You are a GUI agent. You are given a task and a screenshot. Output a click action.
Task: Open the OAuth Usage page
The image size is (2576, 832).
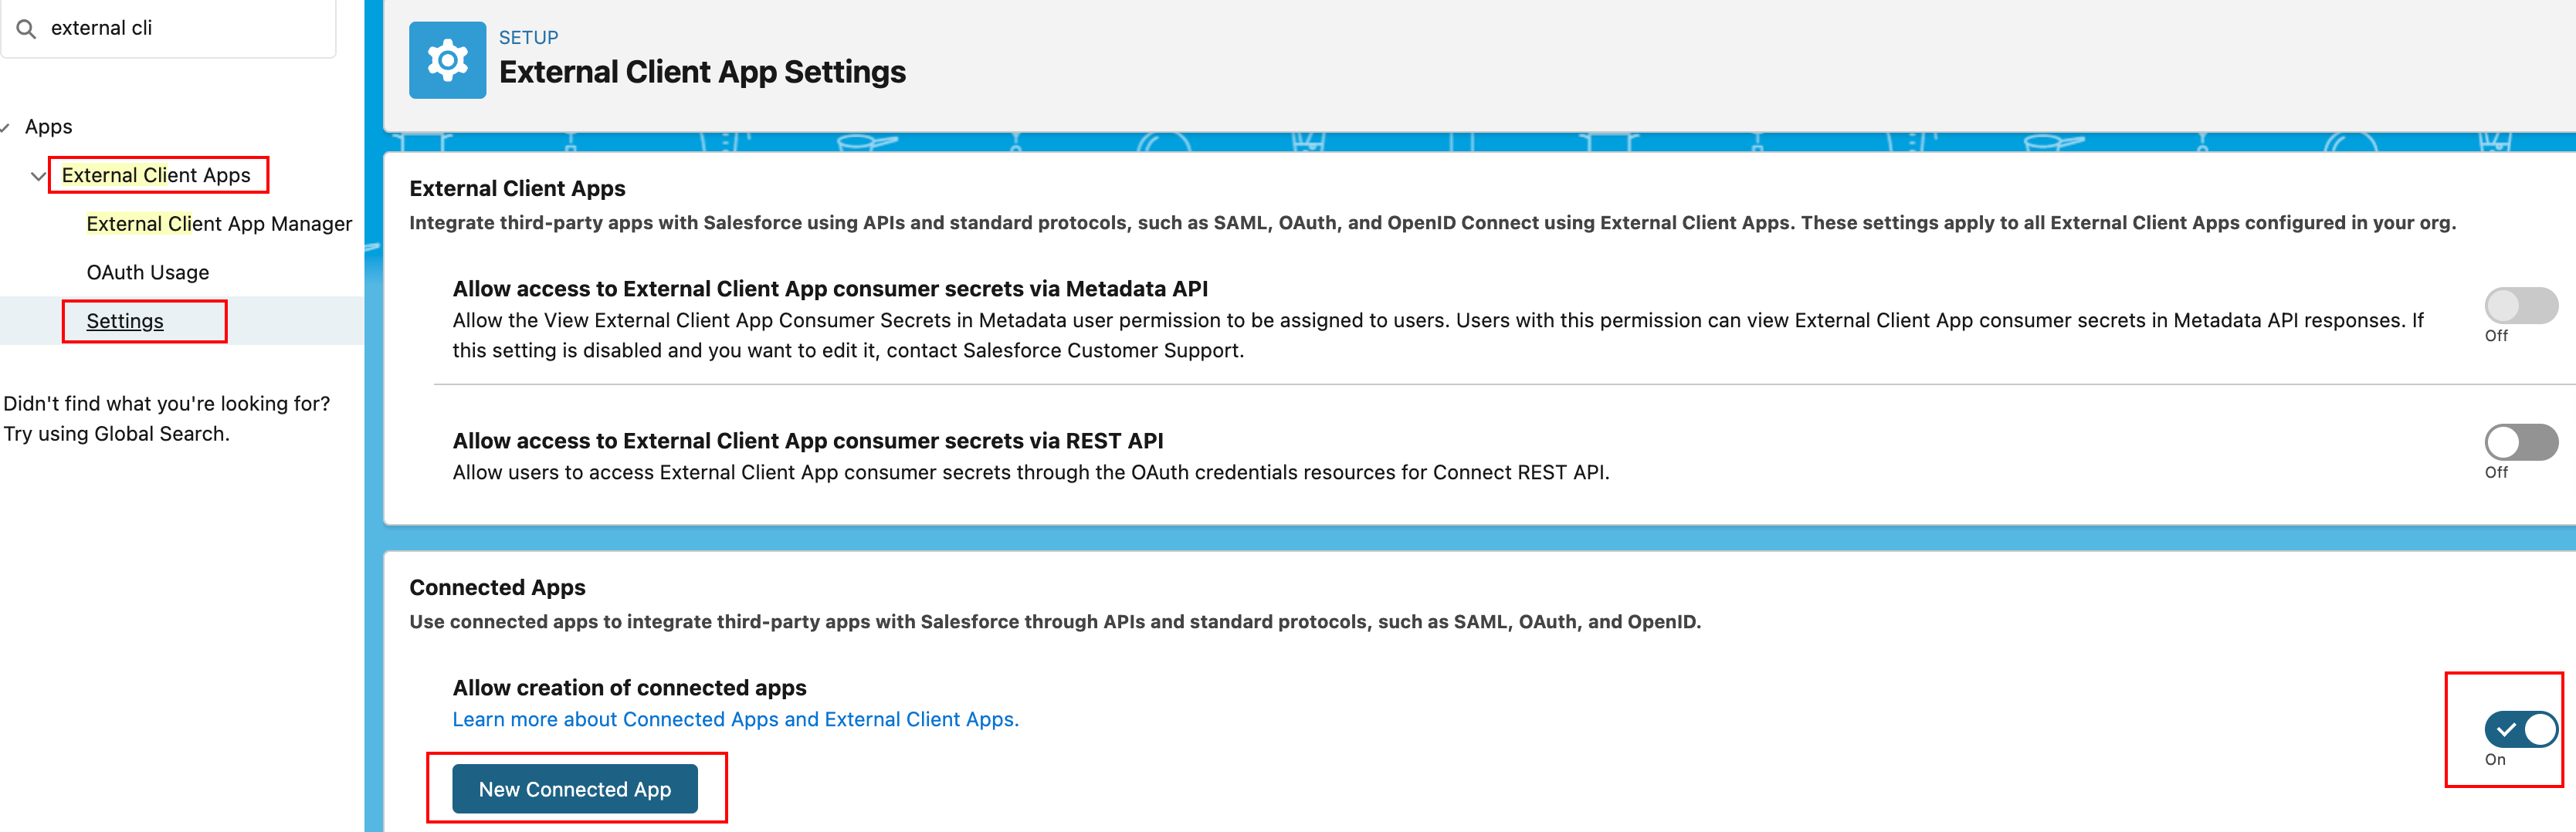[x=148, y=272]
